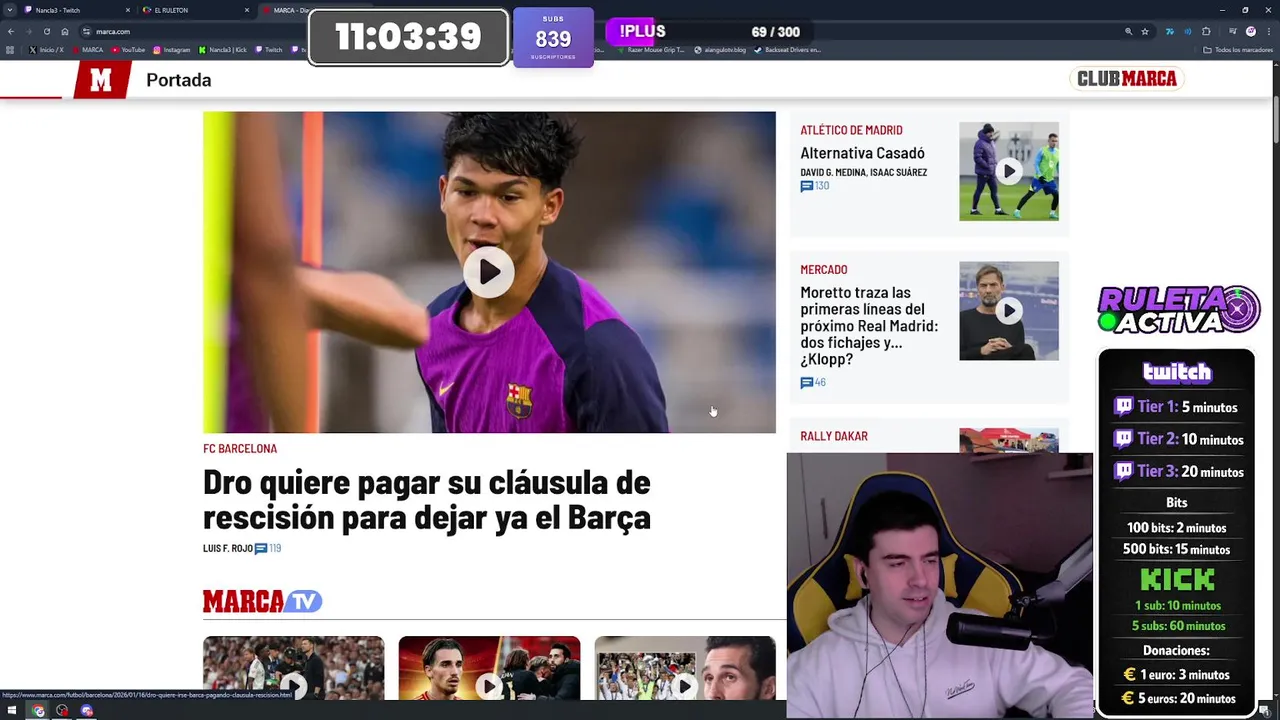Play the Klopp video thumbnail

coord(1008,311)
